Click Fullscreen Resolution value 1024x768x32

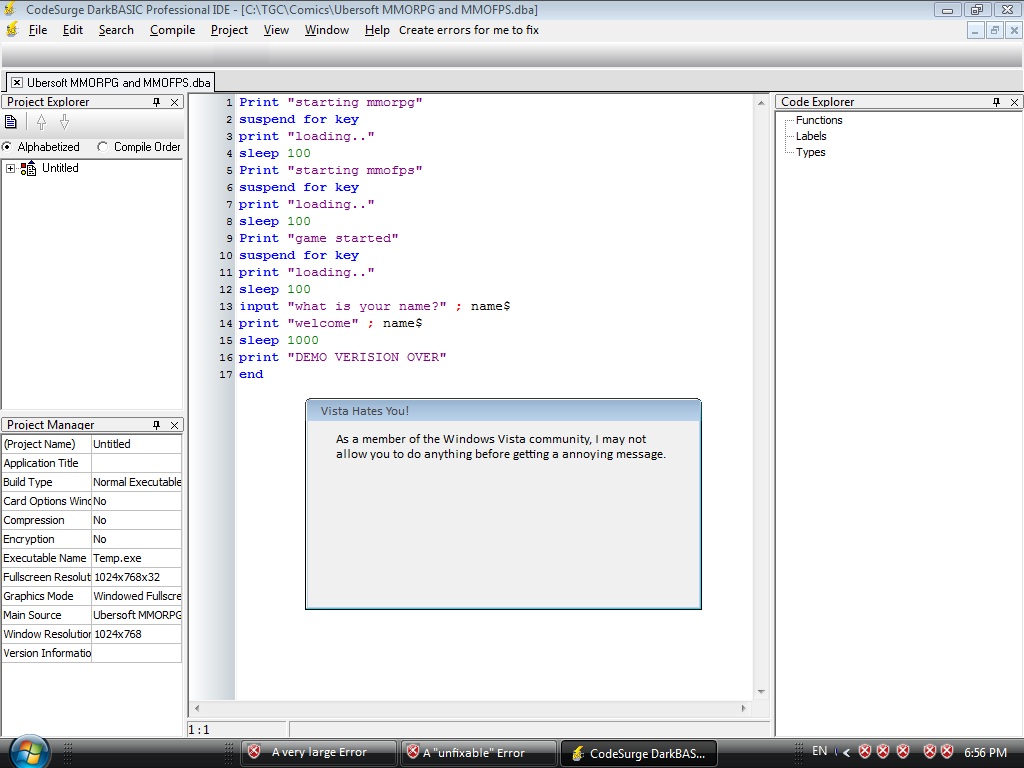[x=136, y=577]
